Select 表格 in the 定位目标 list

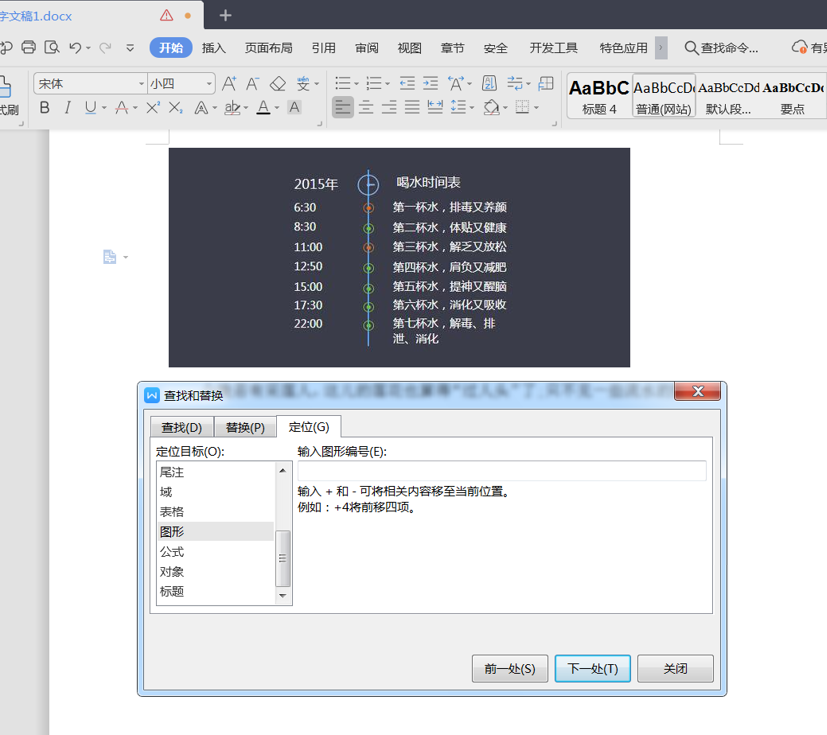(216, 511)
